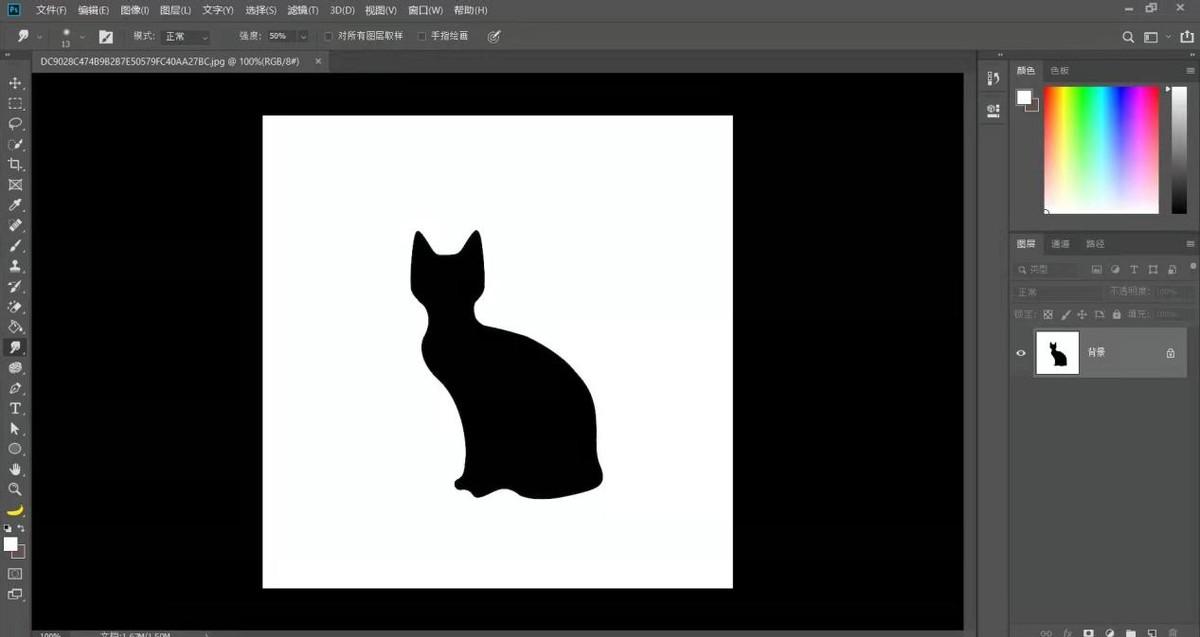Toggle Quick Mask mode
Screen dimensions: 1200x637
tap(15, 574)
